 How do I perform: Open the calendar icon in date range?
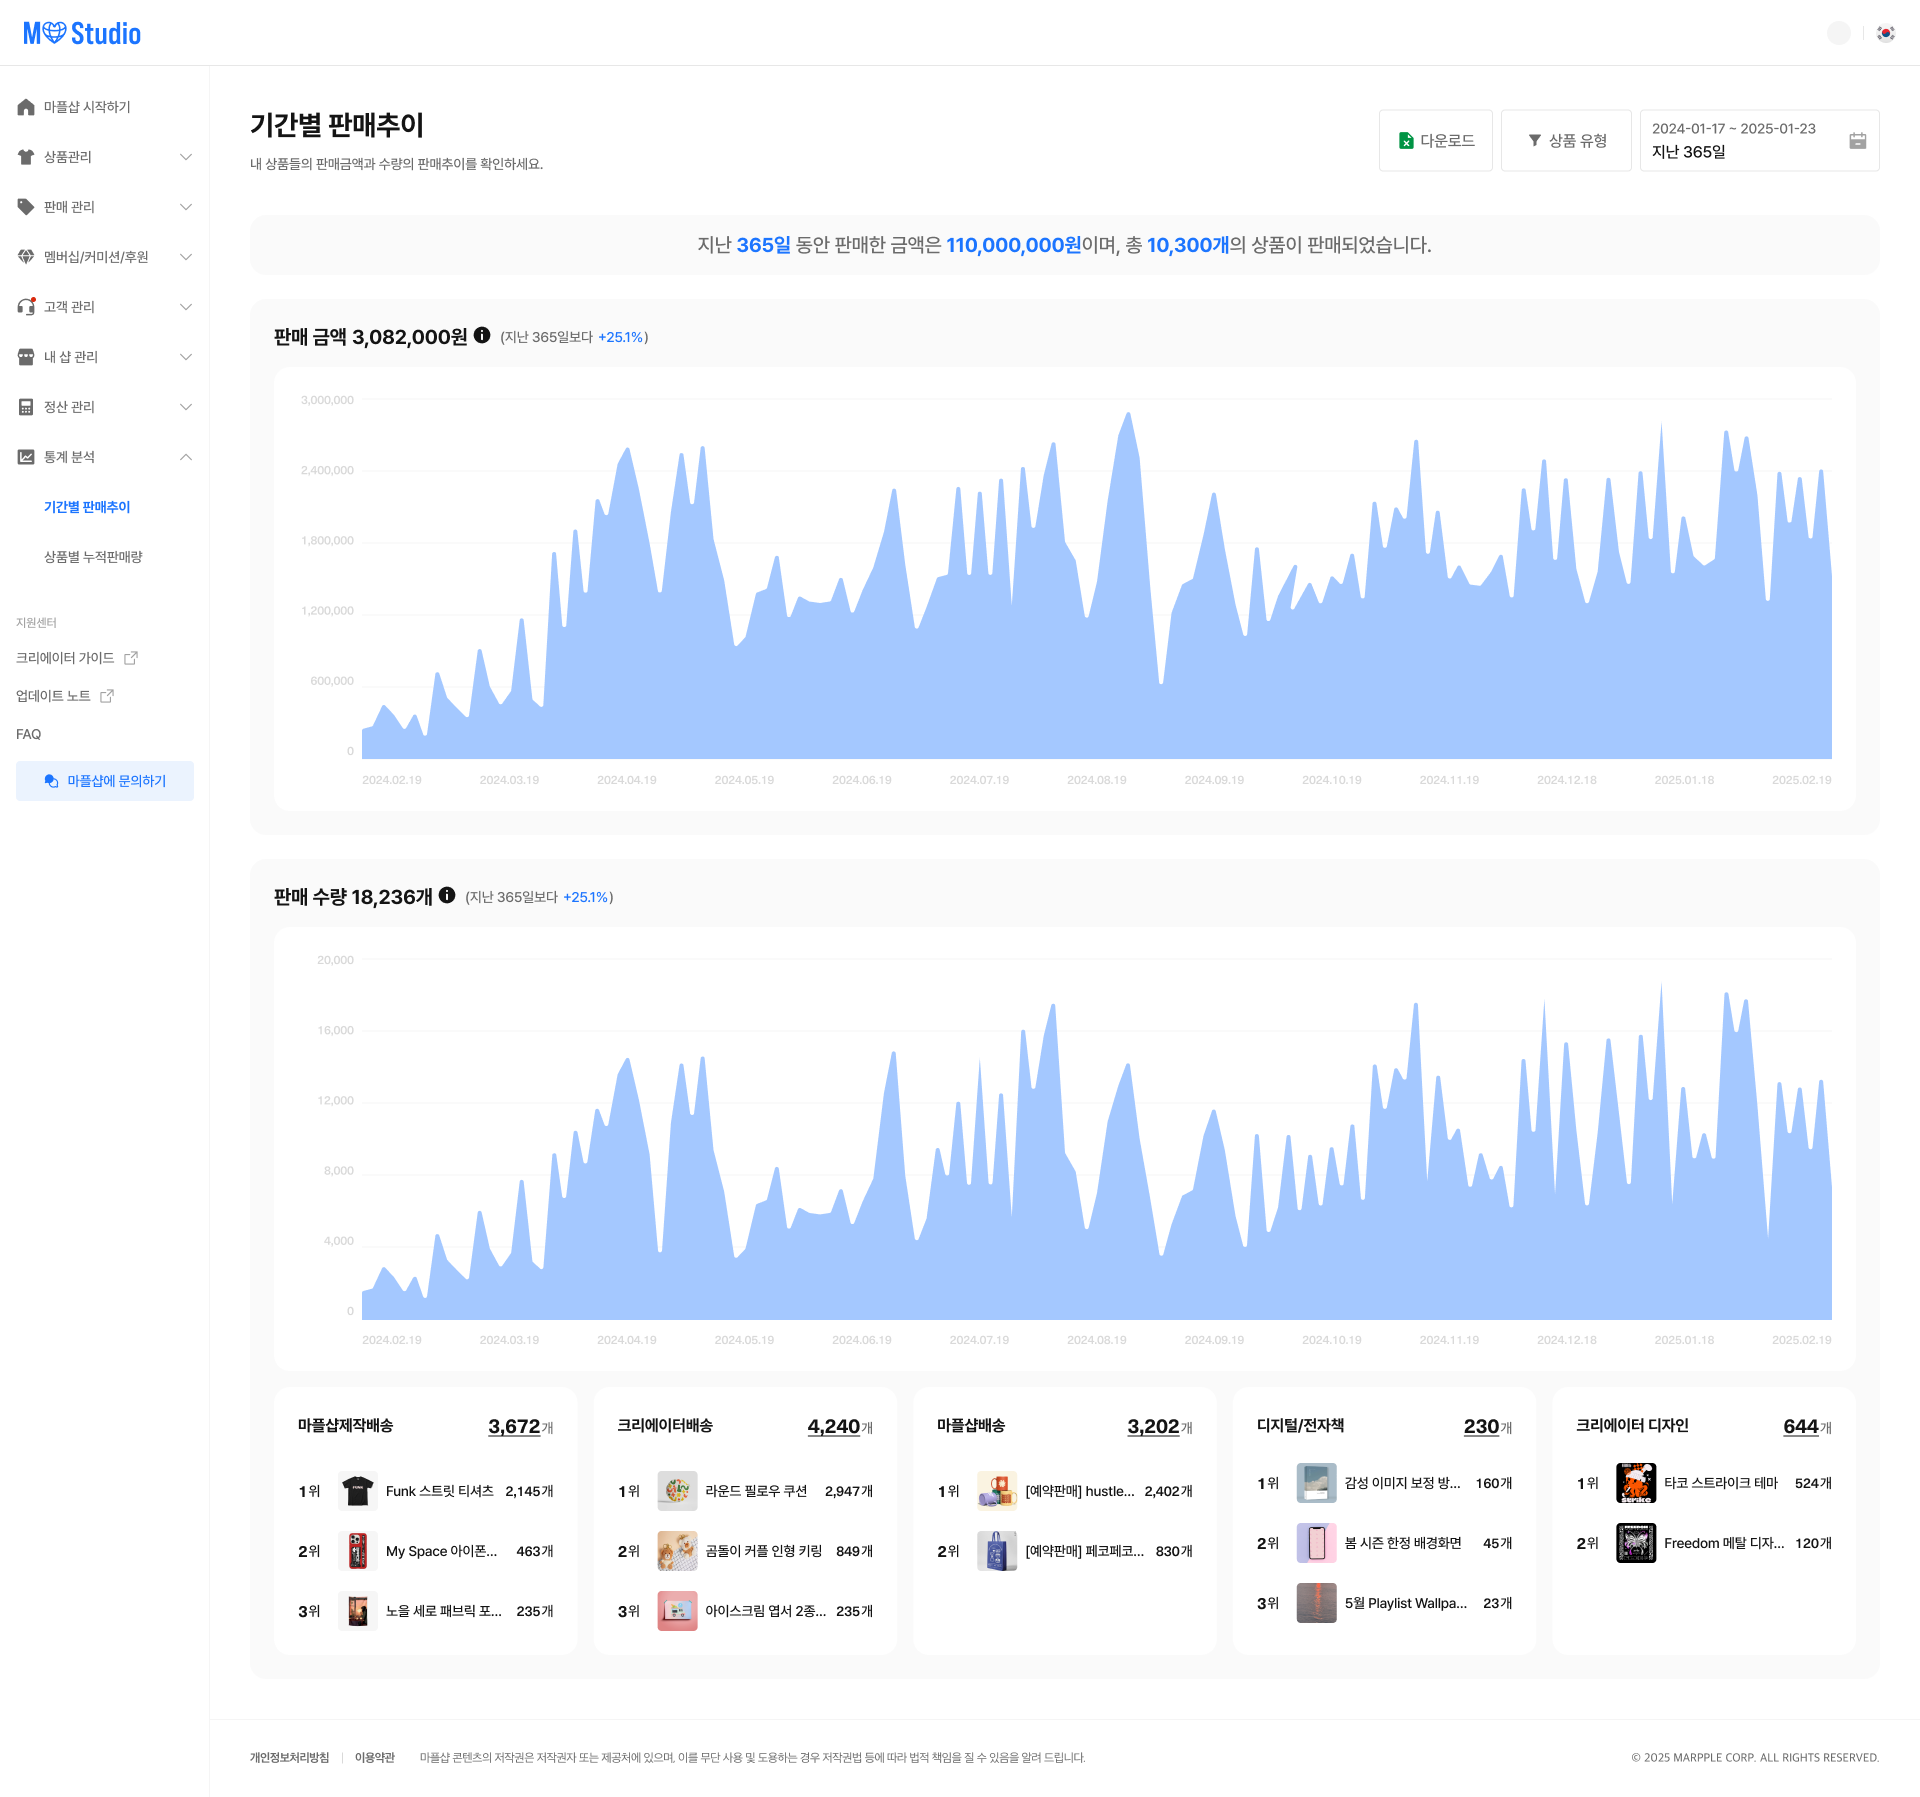tap(1857, 141)
